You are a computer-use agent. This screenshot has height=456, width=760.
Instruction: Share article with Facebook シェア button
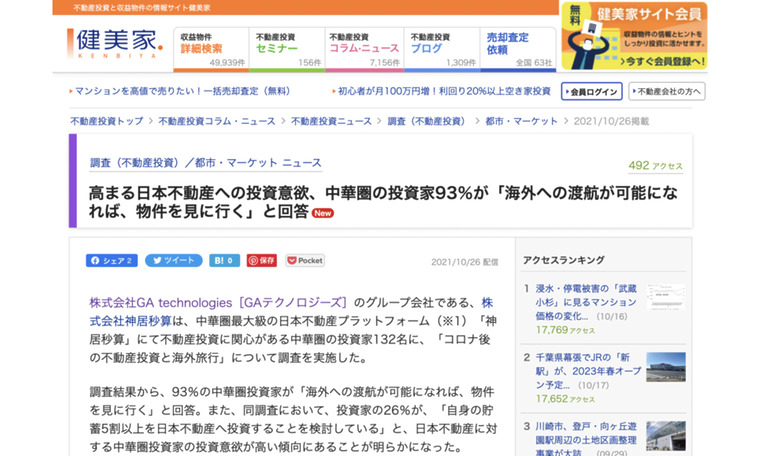[111, 260]
